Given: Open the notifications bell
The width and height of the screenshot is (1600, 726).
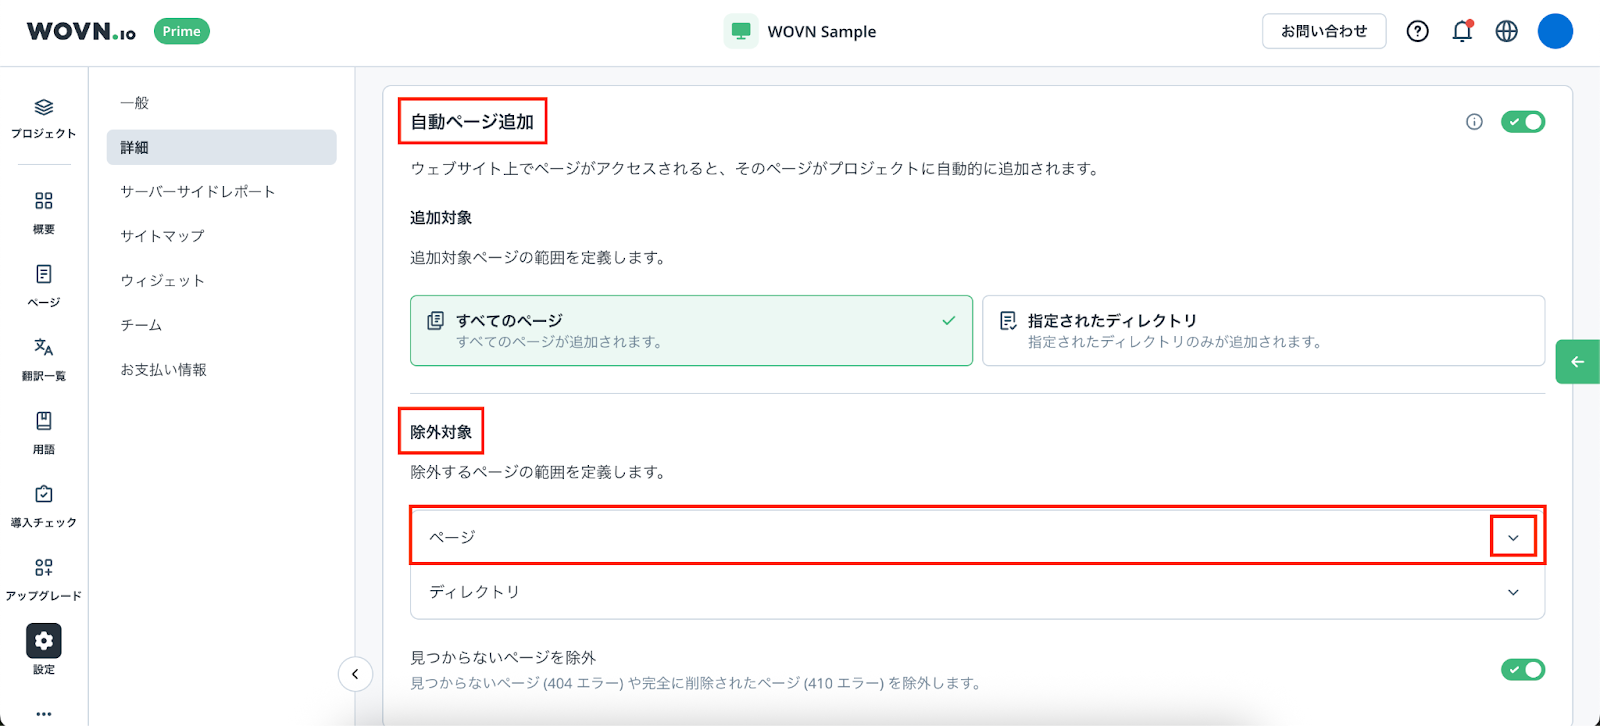Looking at the screenshot, I should [x=1462, y=32].
